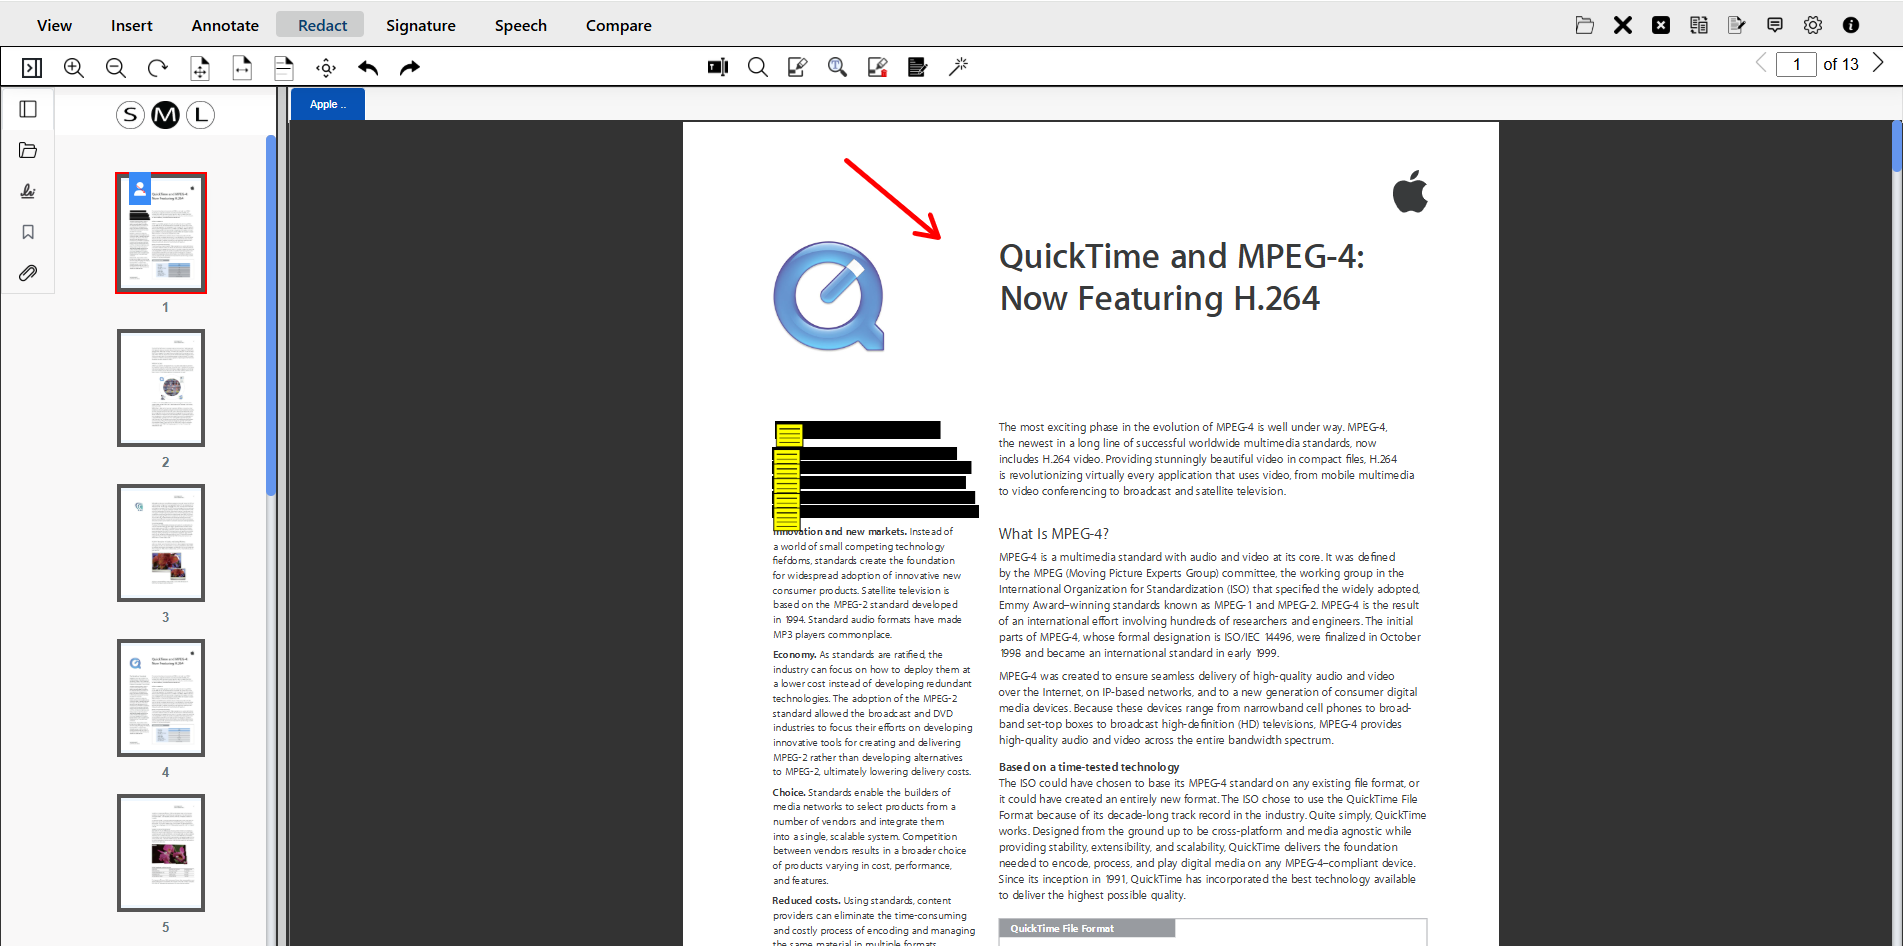Go to the next page arrow

click(x=1878, y=63)
